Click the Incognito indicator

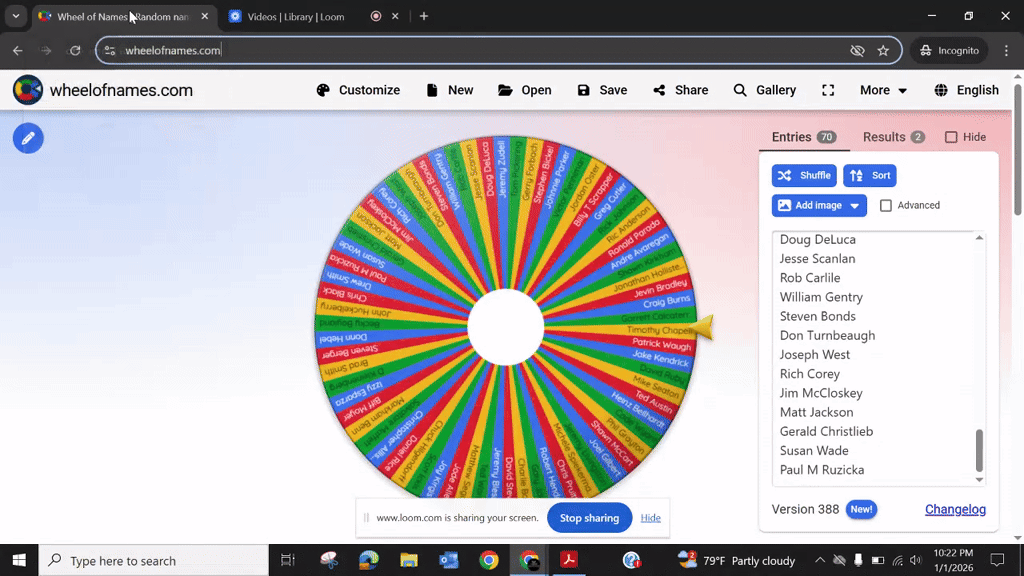[950, 50]
